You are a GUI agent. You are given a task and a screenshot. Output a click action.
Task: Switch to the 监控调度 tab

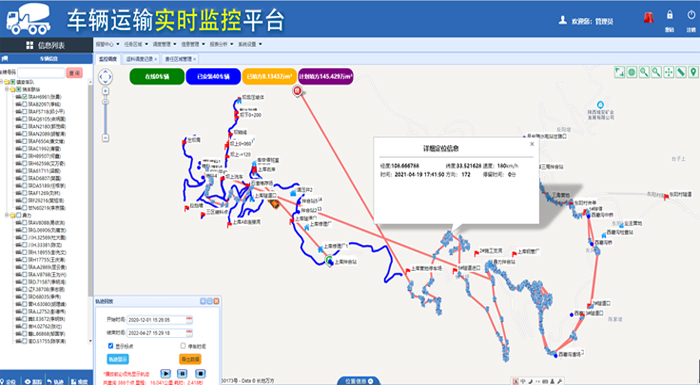(107, 59)
